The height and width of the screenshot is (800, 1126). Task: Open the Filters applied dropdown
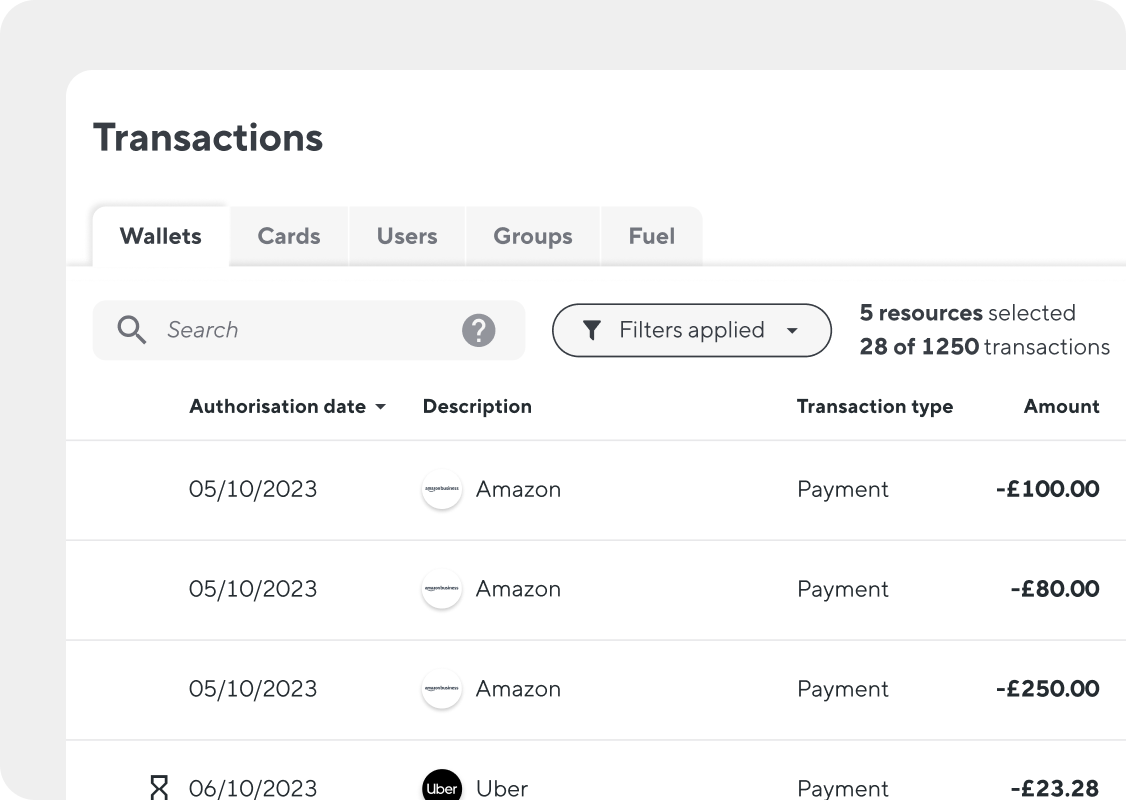(x=691, y=330)
